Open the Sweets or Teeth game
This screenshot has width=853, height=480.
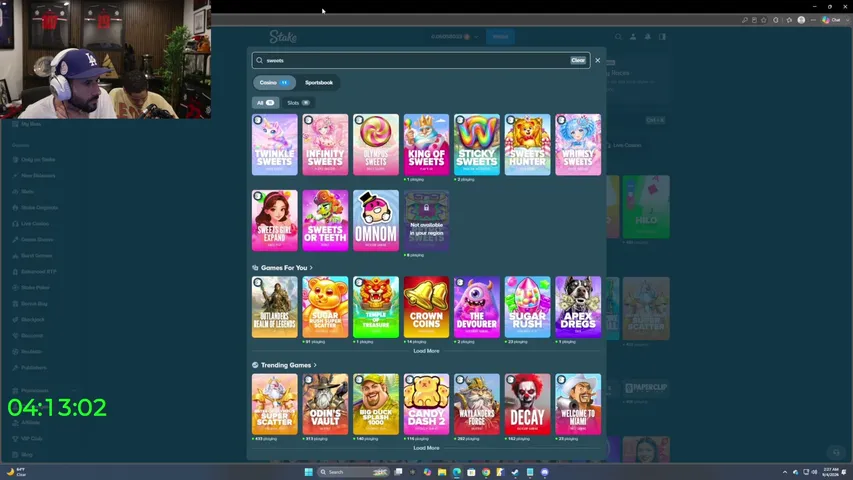[325, 220]
